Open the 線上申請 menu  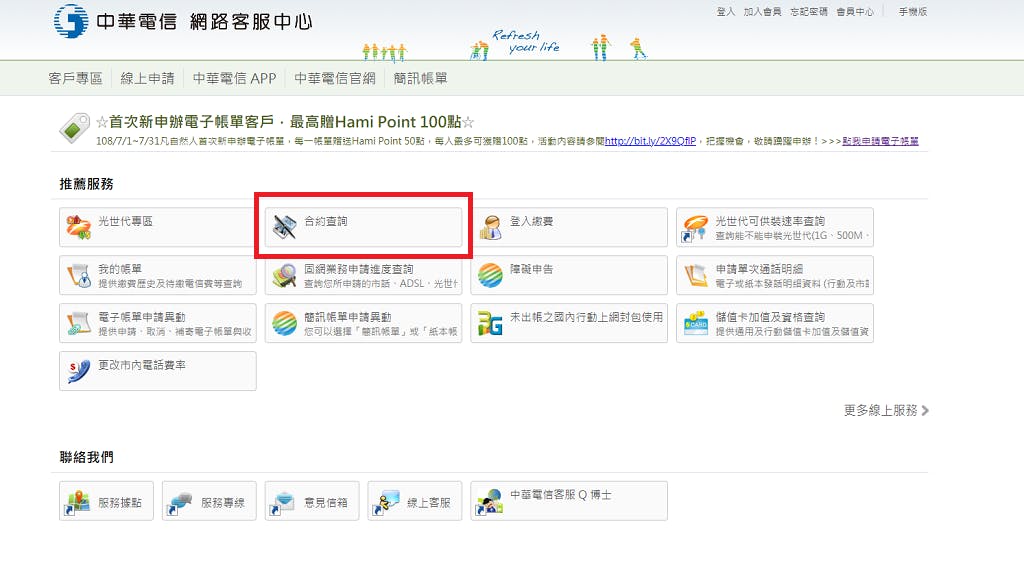148,78
